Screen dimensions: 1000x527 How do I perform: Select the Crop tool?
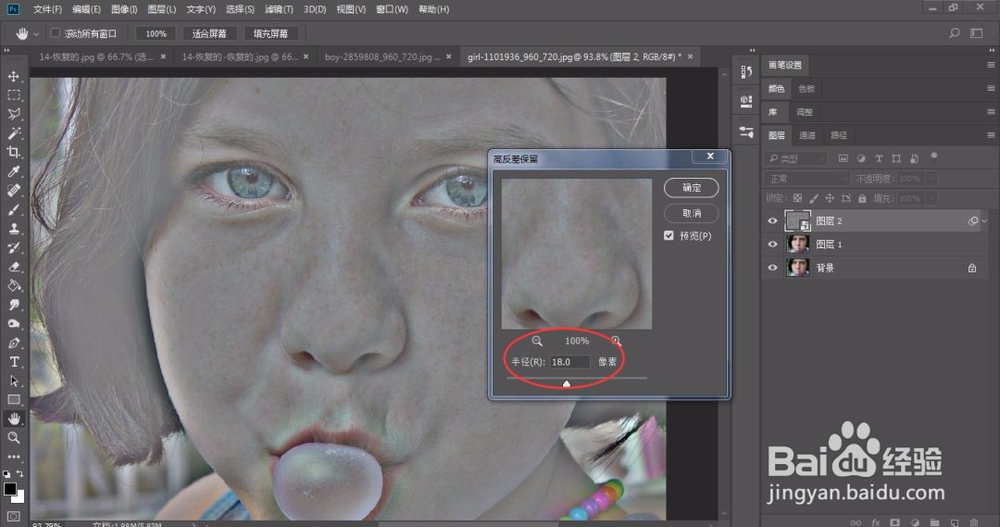13,152
